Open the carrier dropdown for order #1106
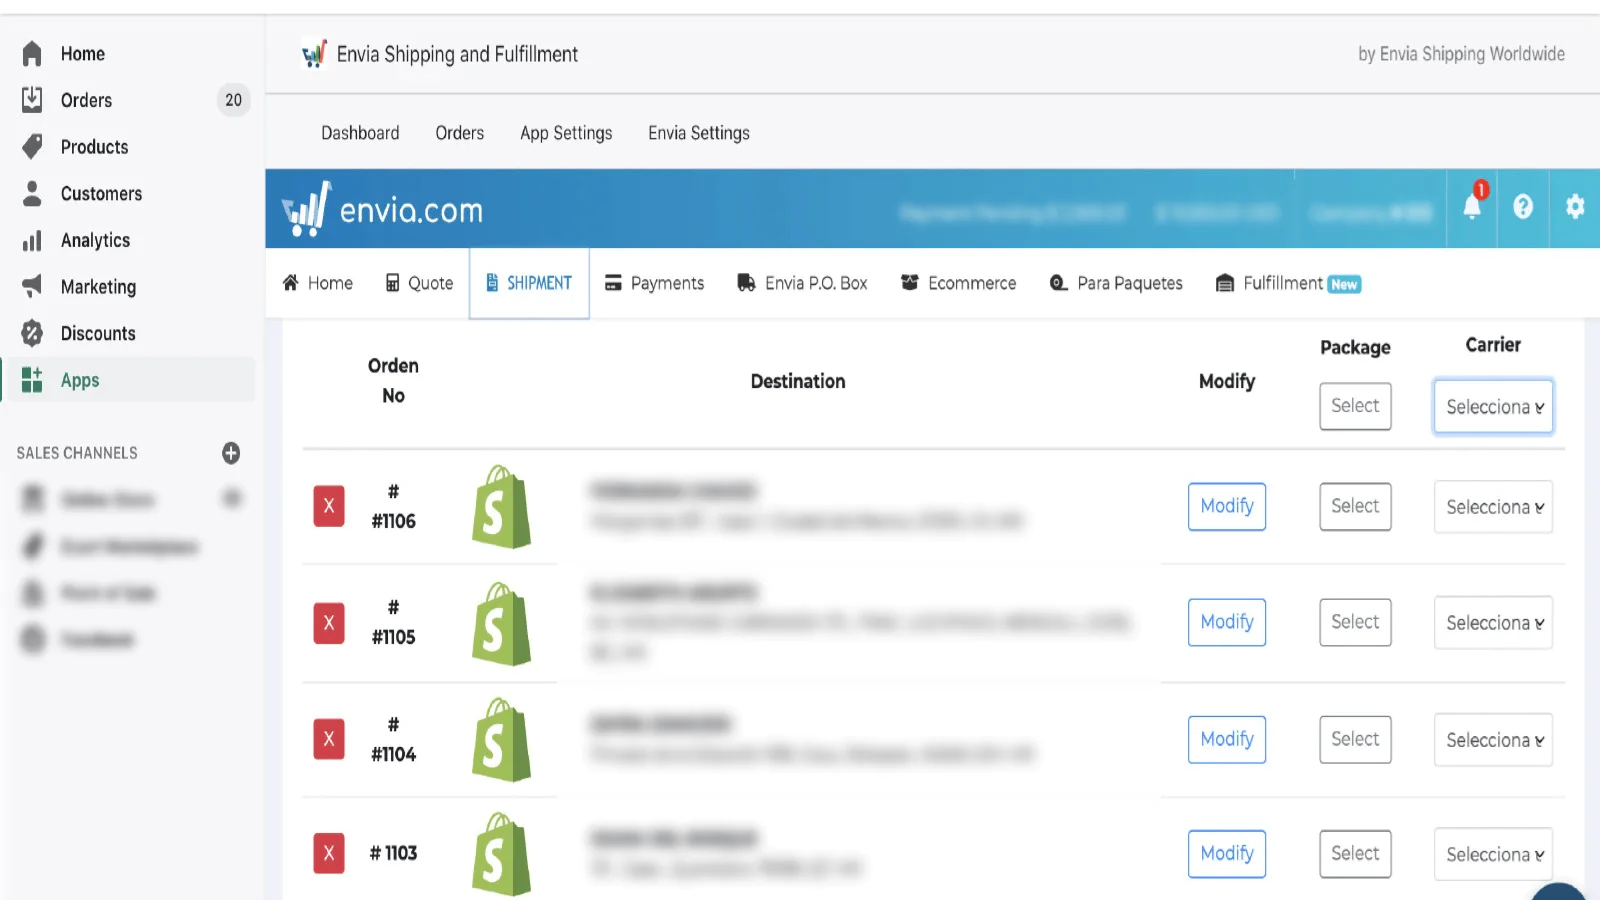This screenshot has width=1600, height=900. (x=1493, y=507)
